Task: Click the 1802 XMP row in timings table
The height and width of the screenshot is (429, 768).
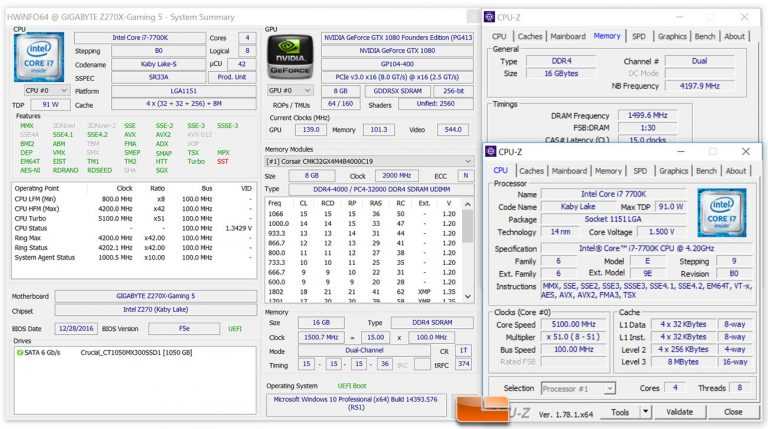Action: coord(363,292)
